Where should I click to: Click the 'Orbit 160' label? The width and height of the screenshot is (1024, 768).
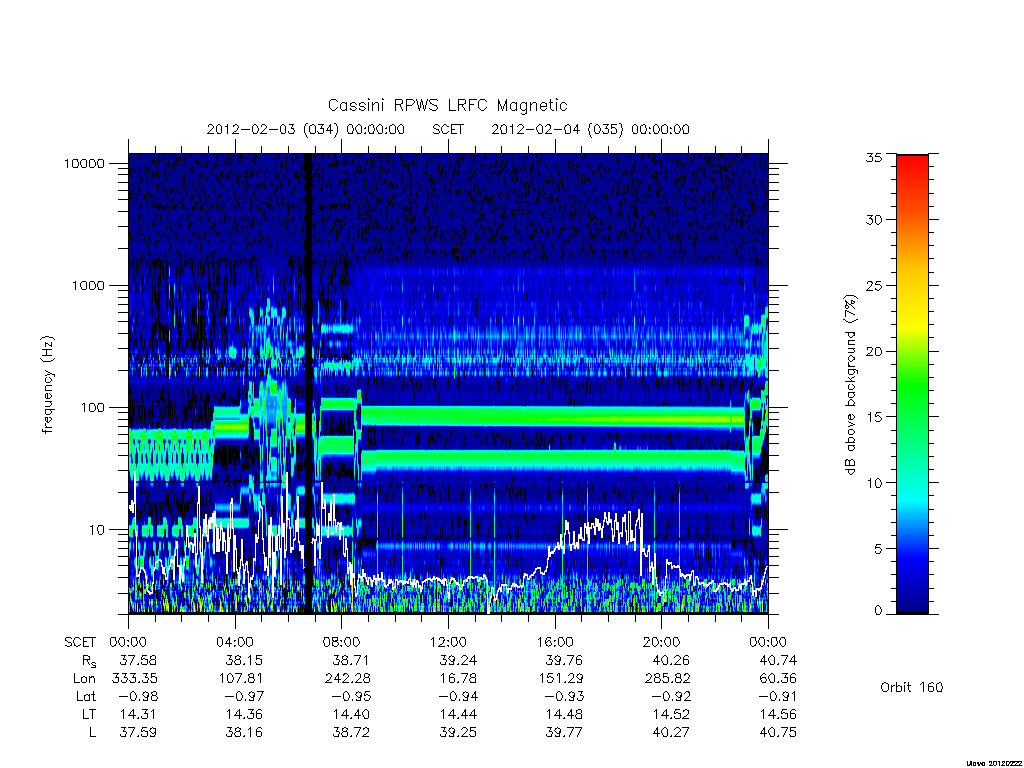[x=912, y=687]
